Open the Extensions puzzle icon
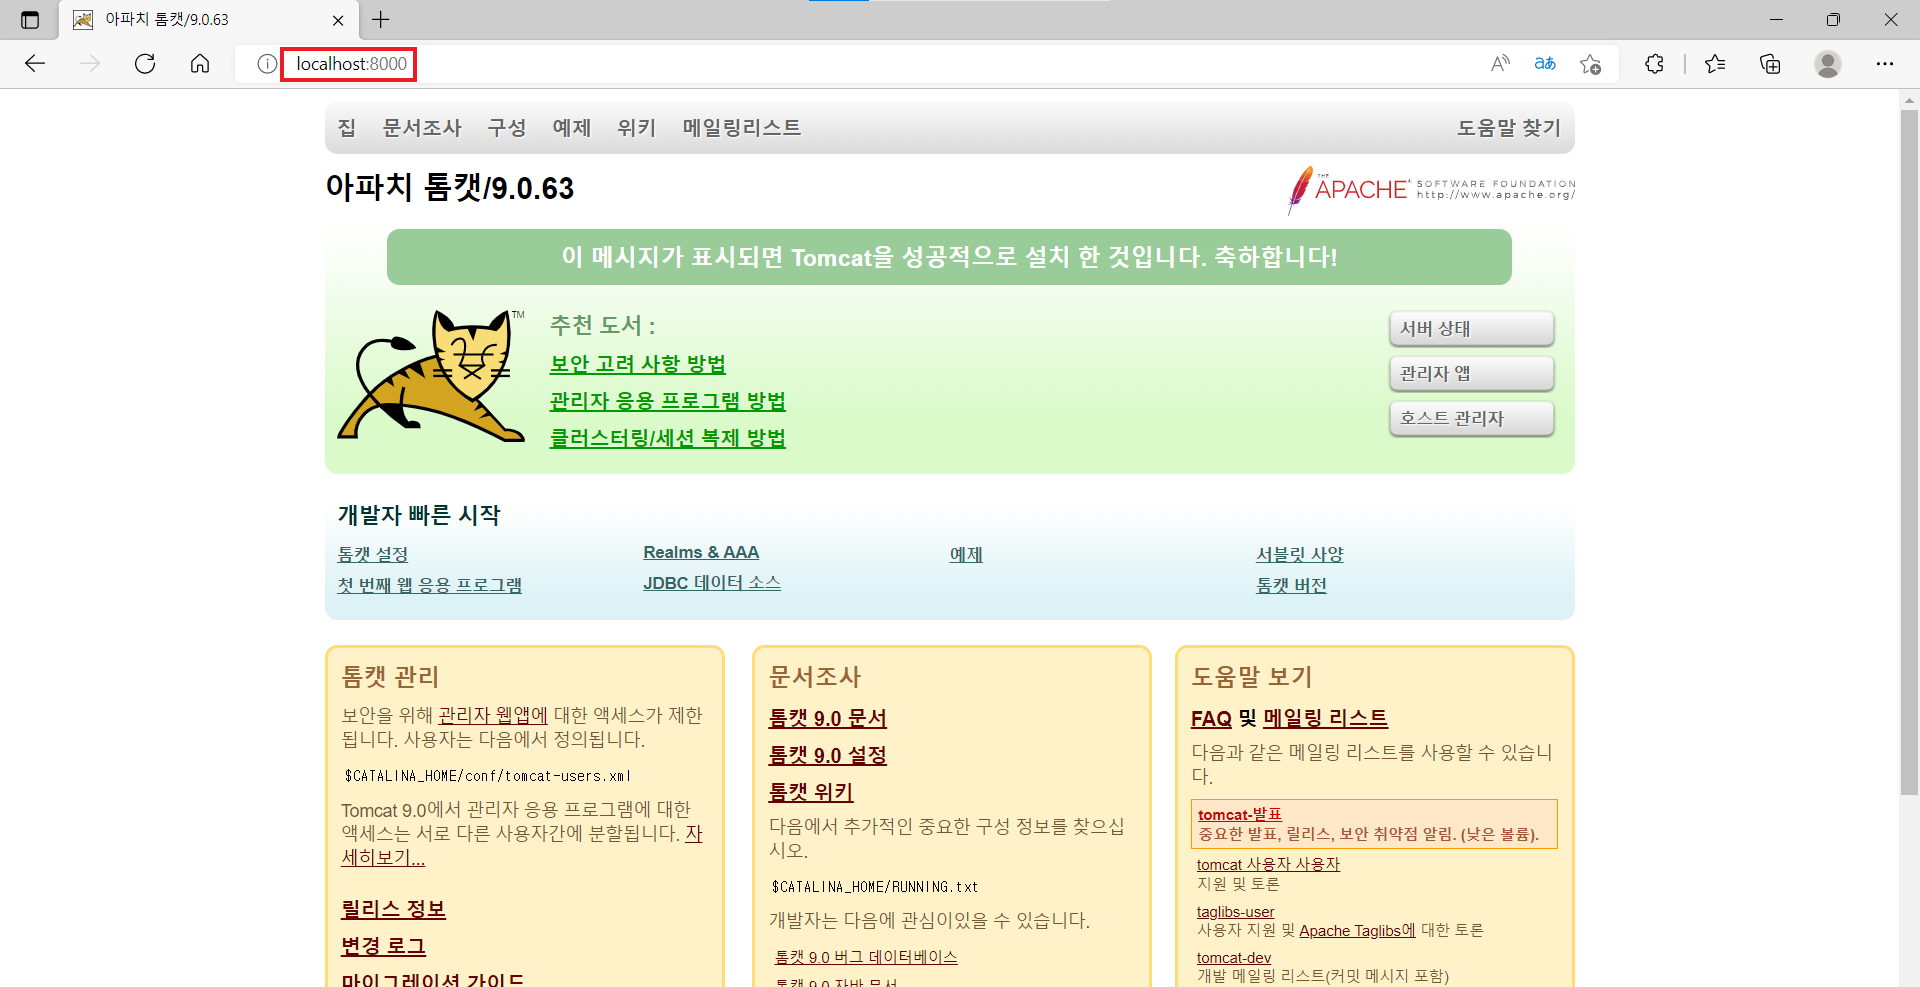This screenshot has width=1920, height=987. tap(1654, 64)
